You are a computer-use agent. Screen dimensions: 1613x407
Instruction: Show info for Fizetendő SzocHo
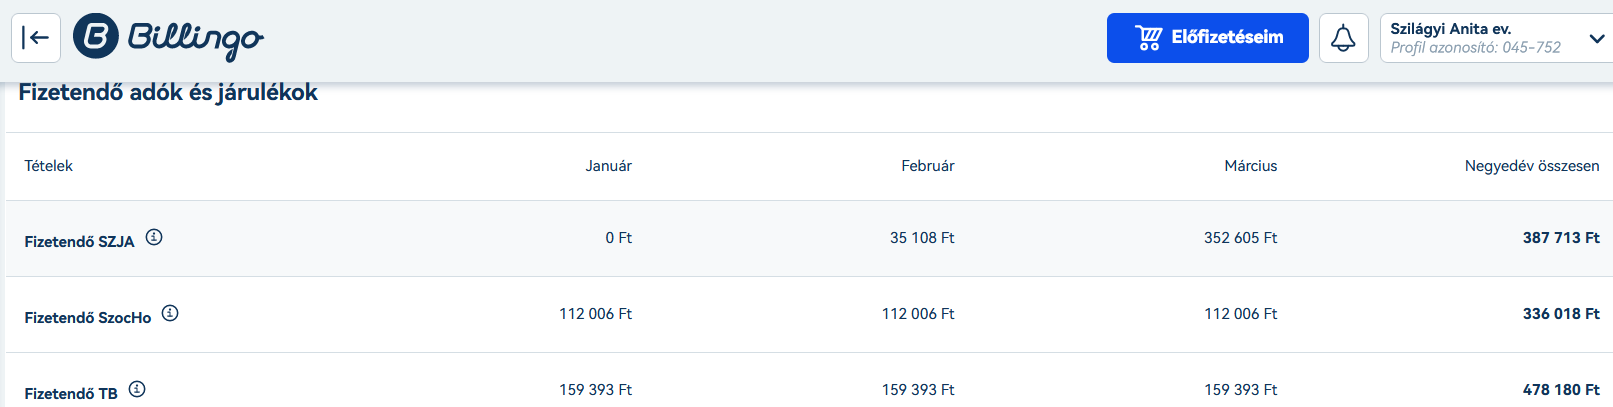click(170, 313)
